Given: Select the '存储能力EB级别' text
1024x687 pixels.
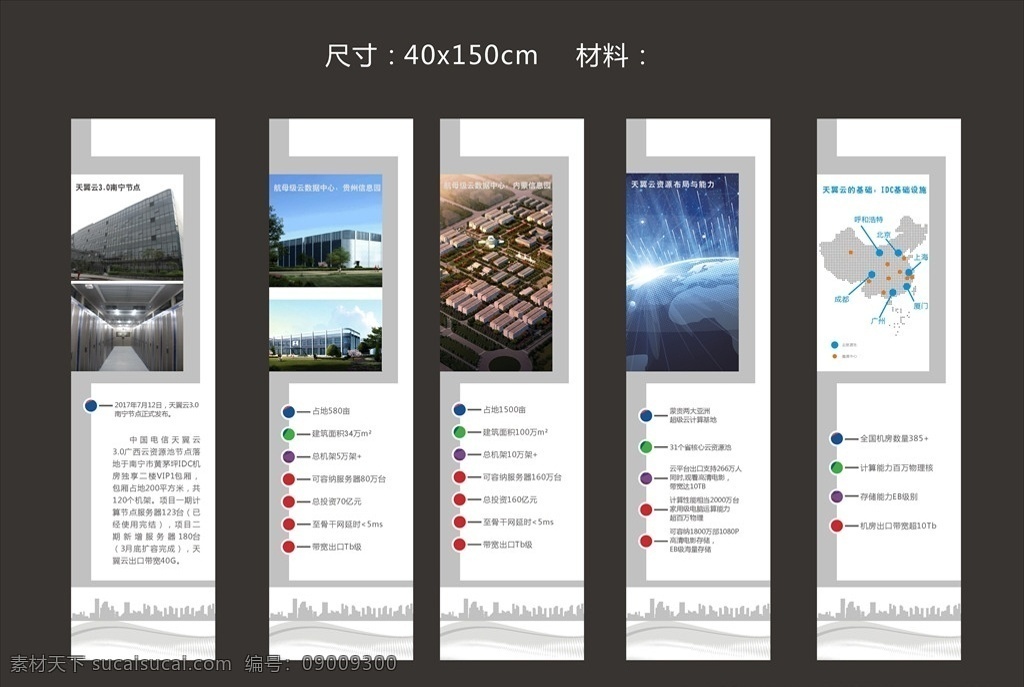Looking at the screenshot, I should 889,496.
